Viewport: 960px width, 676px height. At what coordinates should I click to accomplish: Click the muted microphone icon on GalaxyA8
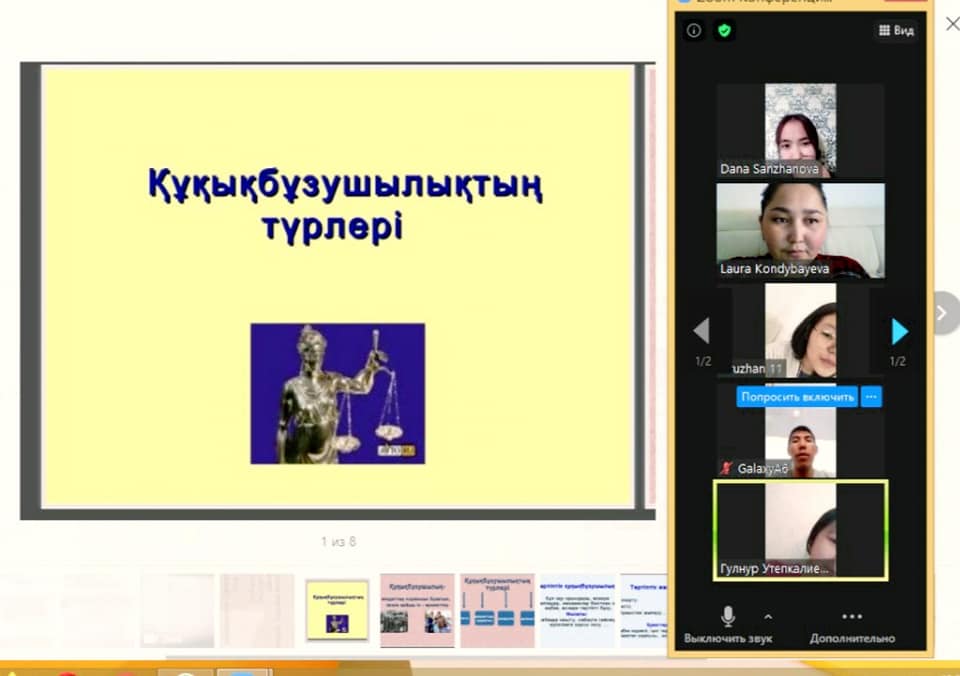tap(727, 468)
